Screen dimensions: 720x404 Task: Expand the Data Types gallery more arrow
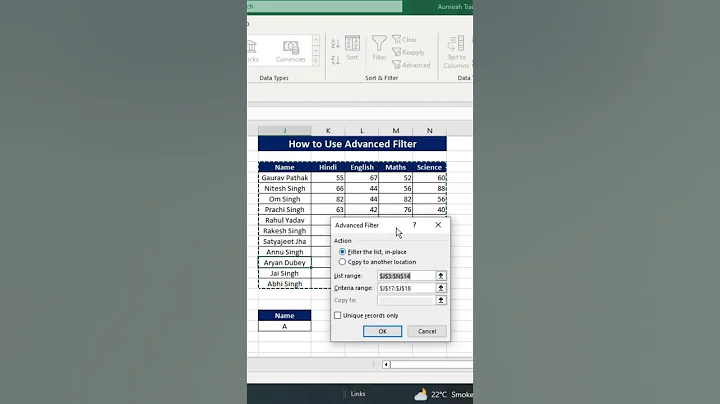click(315, 61)
